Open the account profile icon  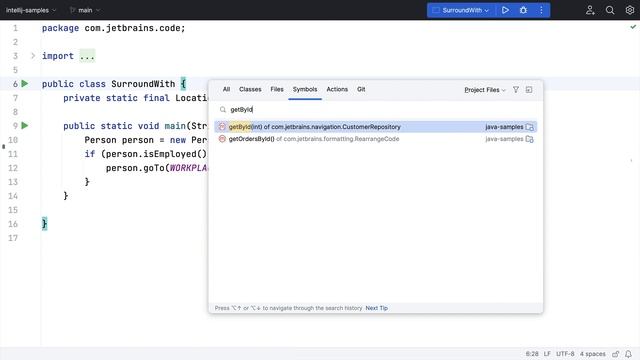(590, 10)
